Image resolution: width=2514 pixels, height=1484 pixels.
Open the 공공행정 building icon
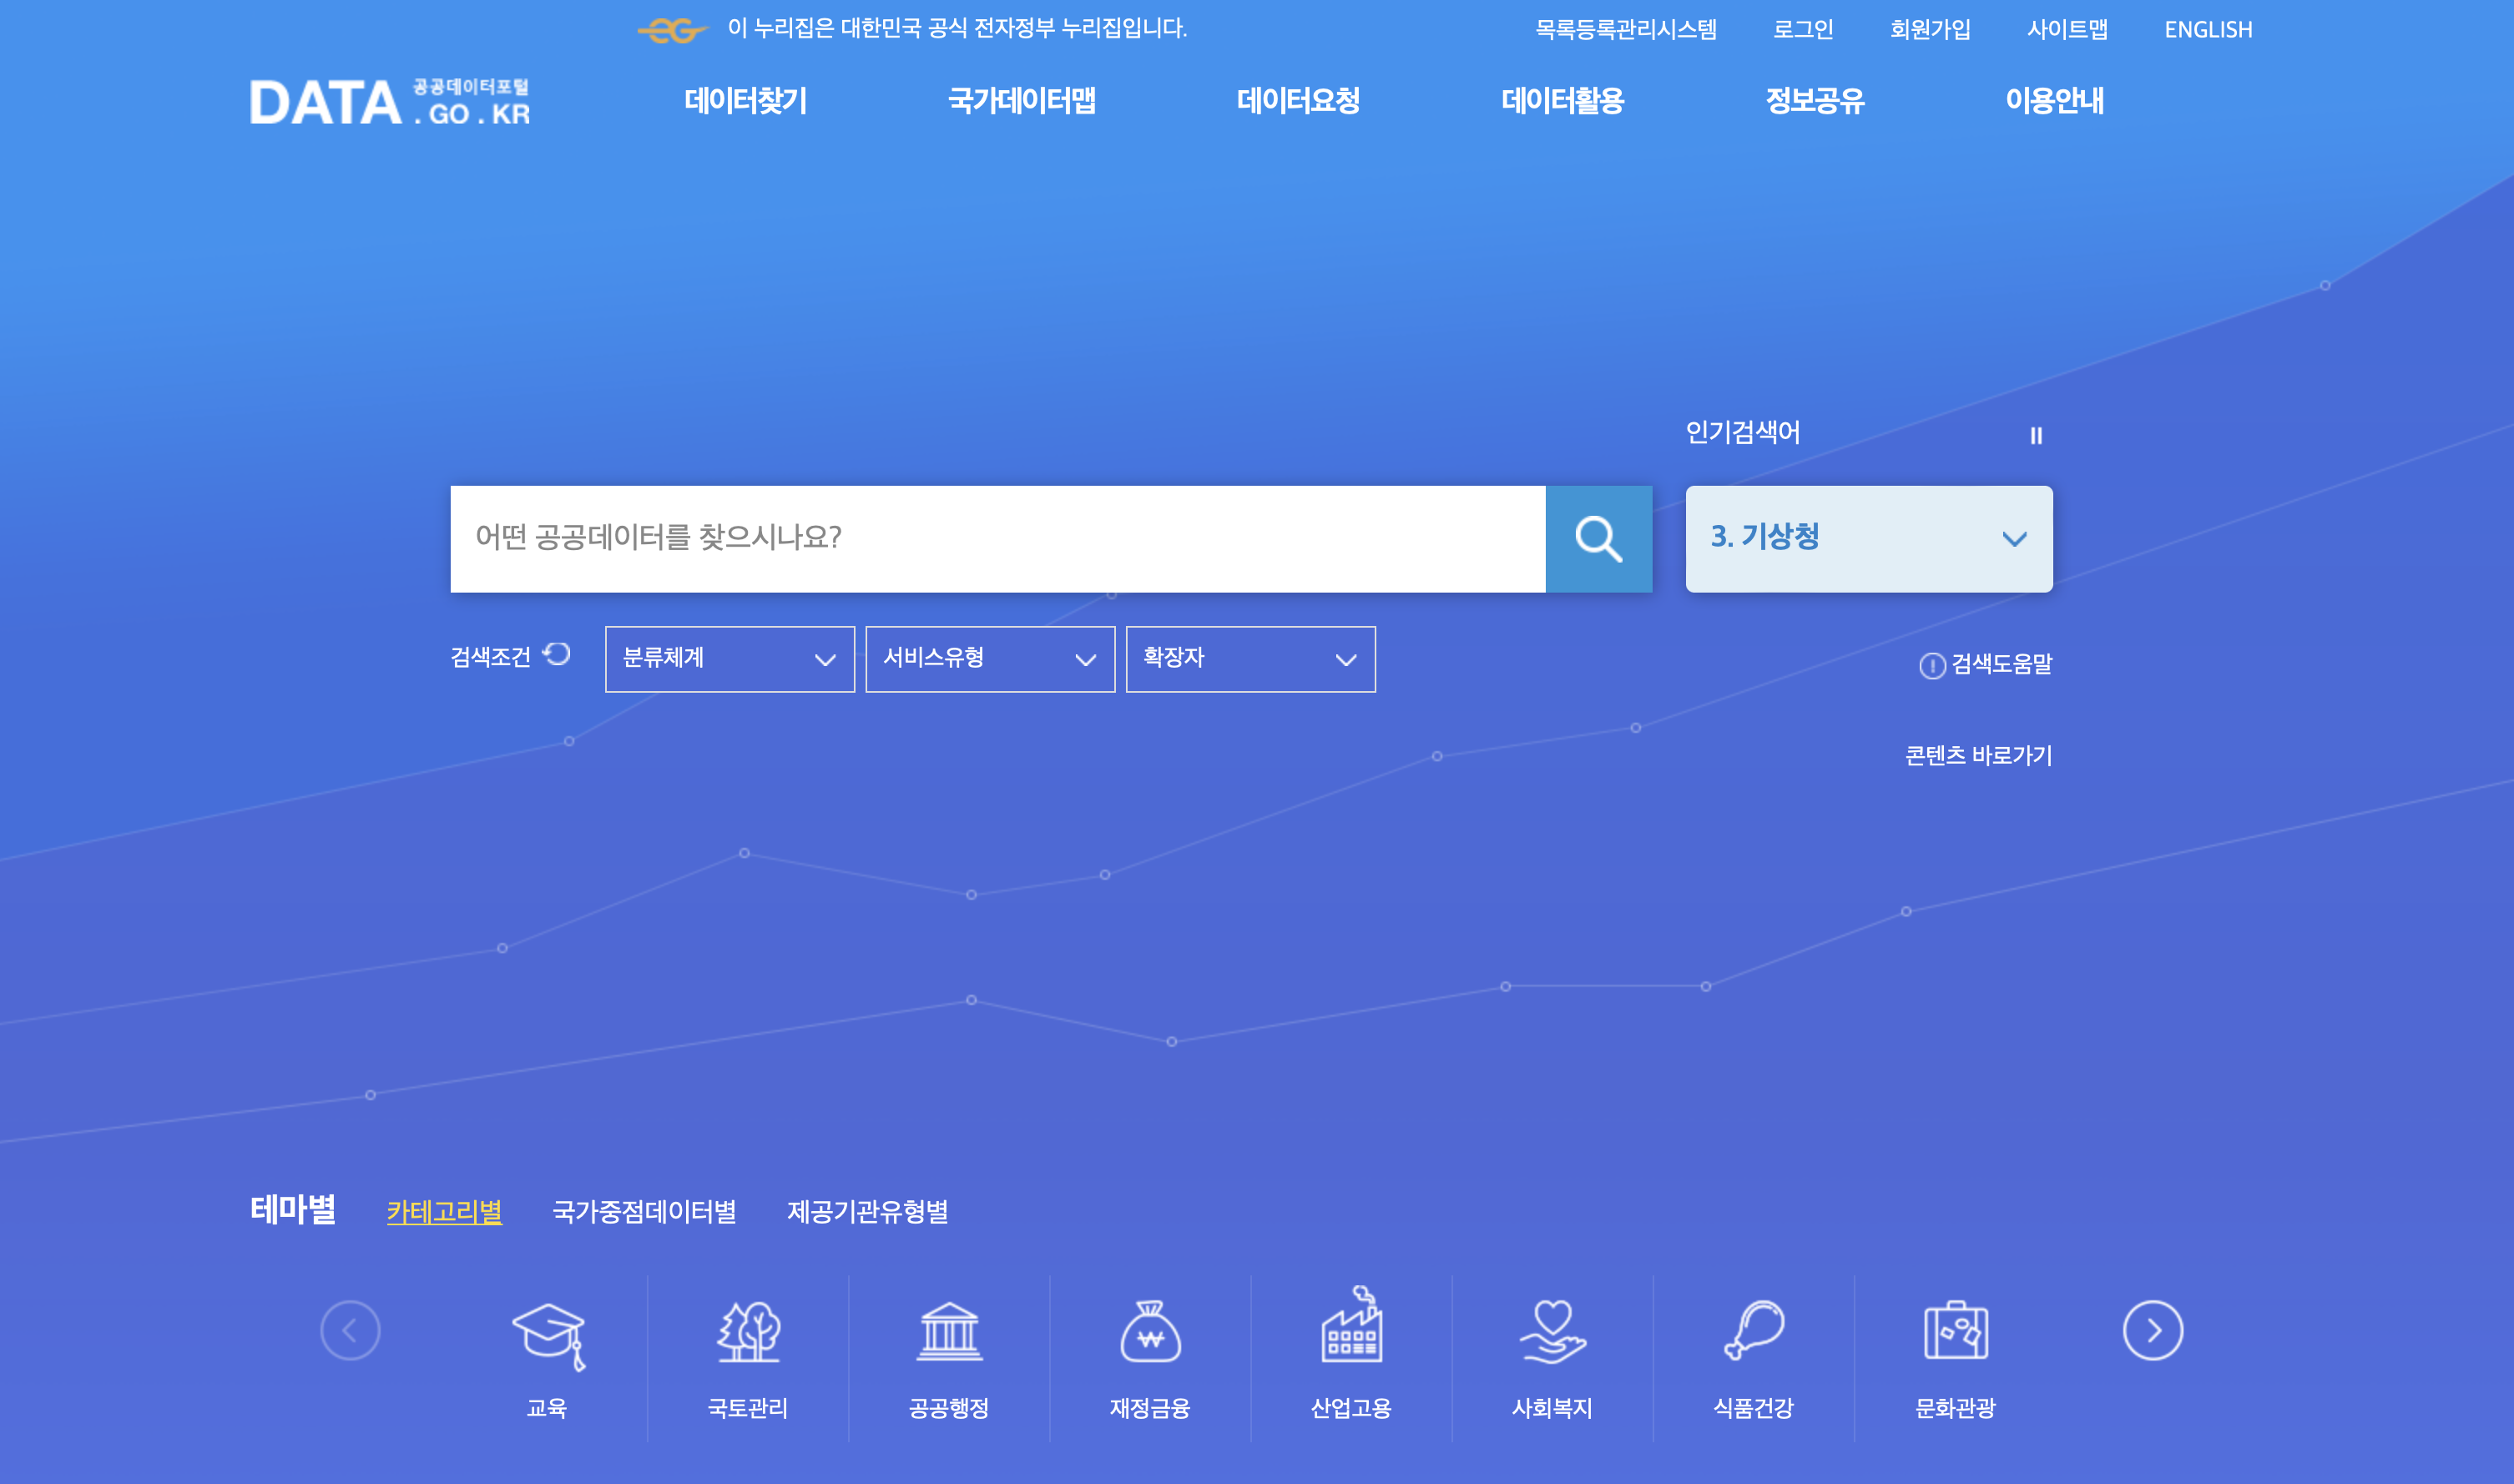click(x=950, y=1331)
